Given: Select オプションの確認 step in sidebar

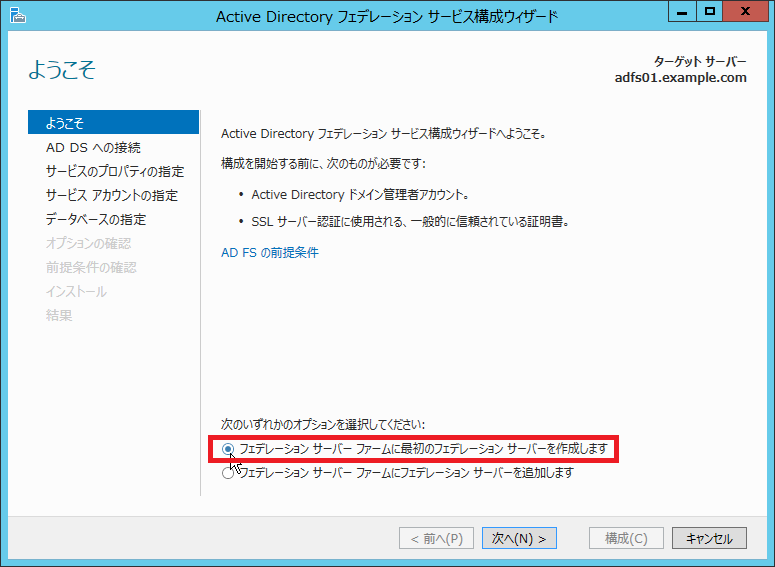Looking at the screenshot, I should coord(88,243).
